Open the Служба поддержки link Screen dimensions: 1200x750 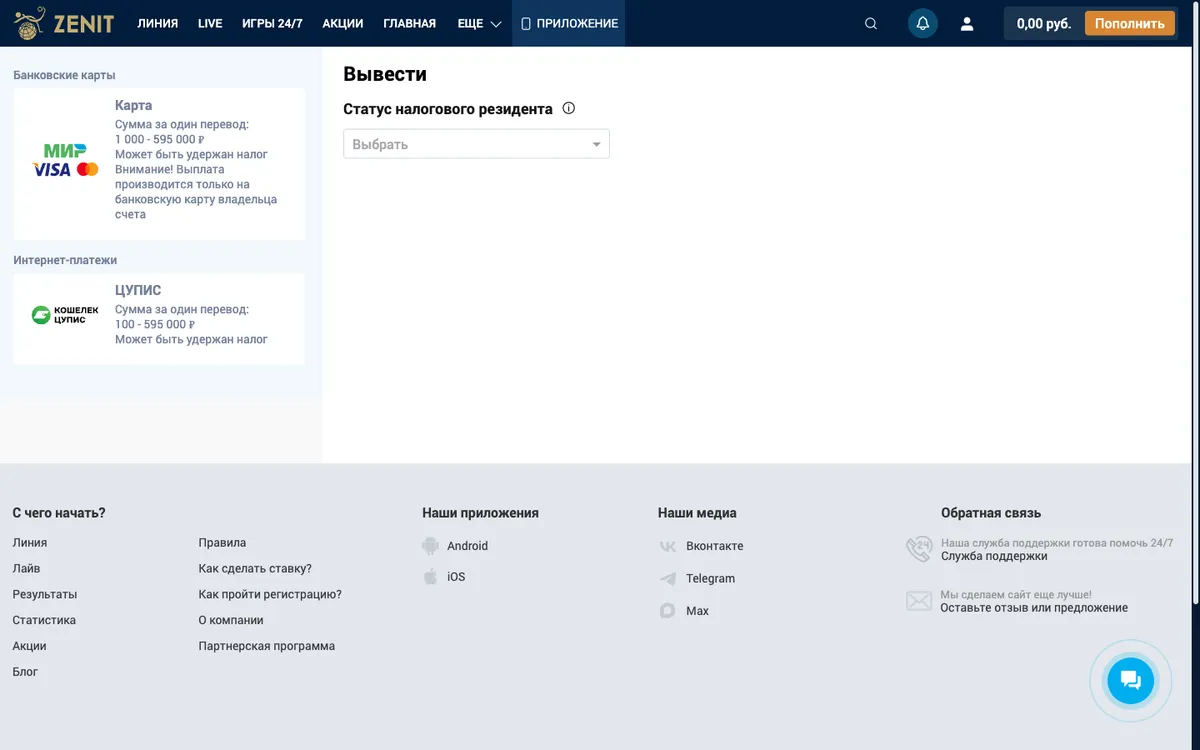[x=994, y=556]
